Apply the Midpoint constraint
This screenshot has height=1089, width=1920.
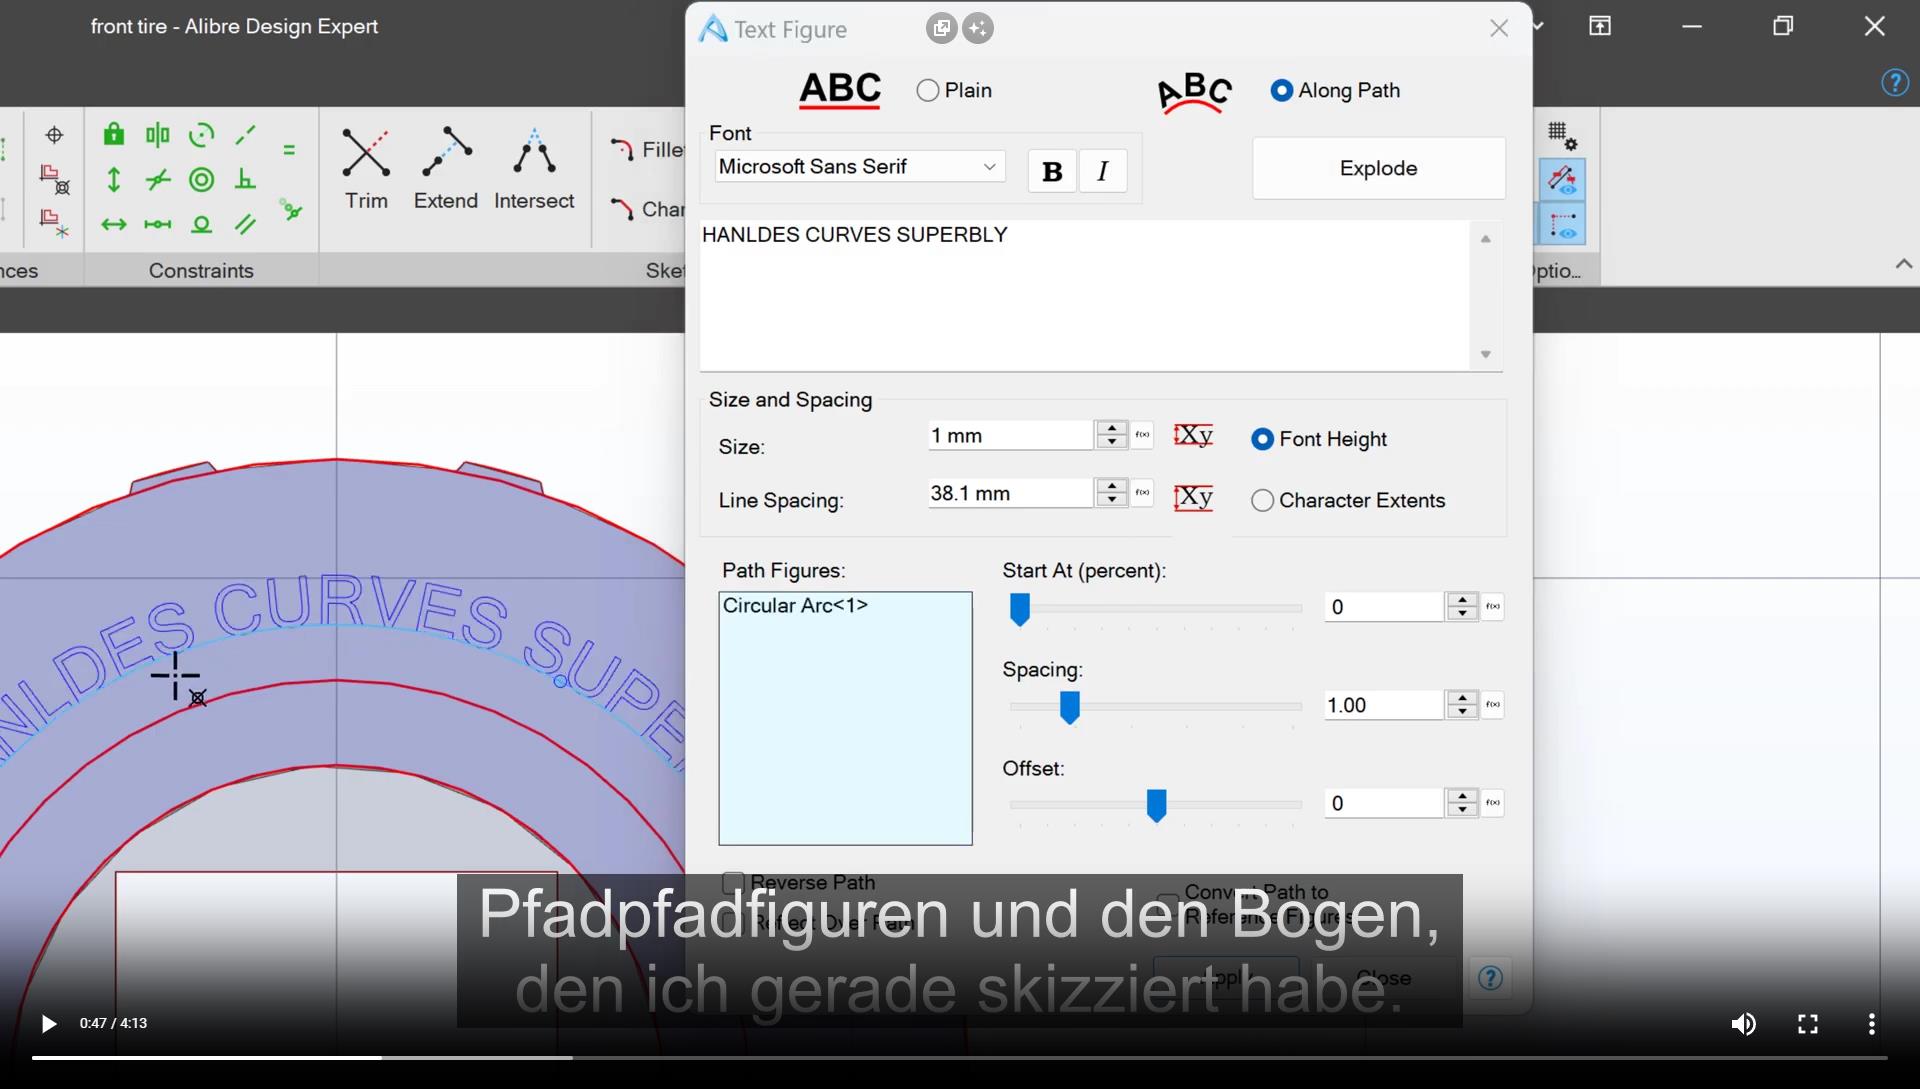pyautogui.click(x=158, y=224)
